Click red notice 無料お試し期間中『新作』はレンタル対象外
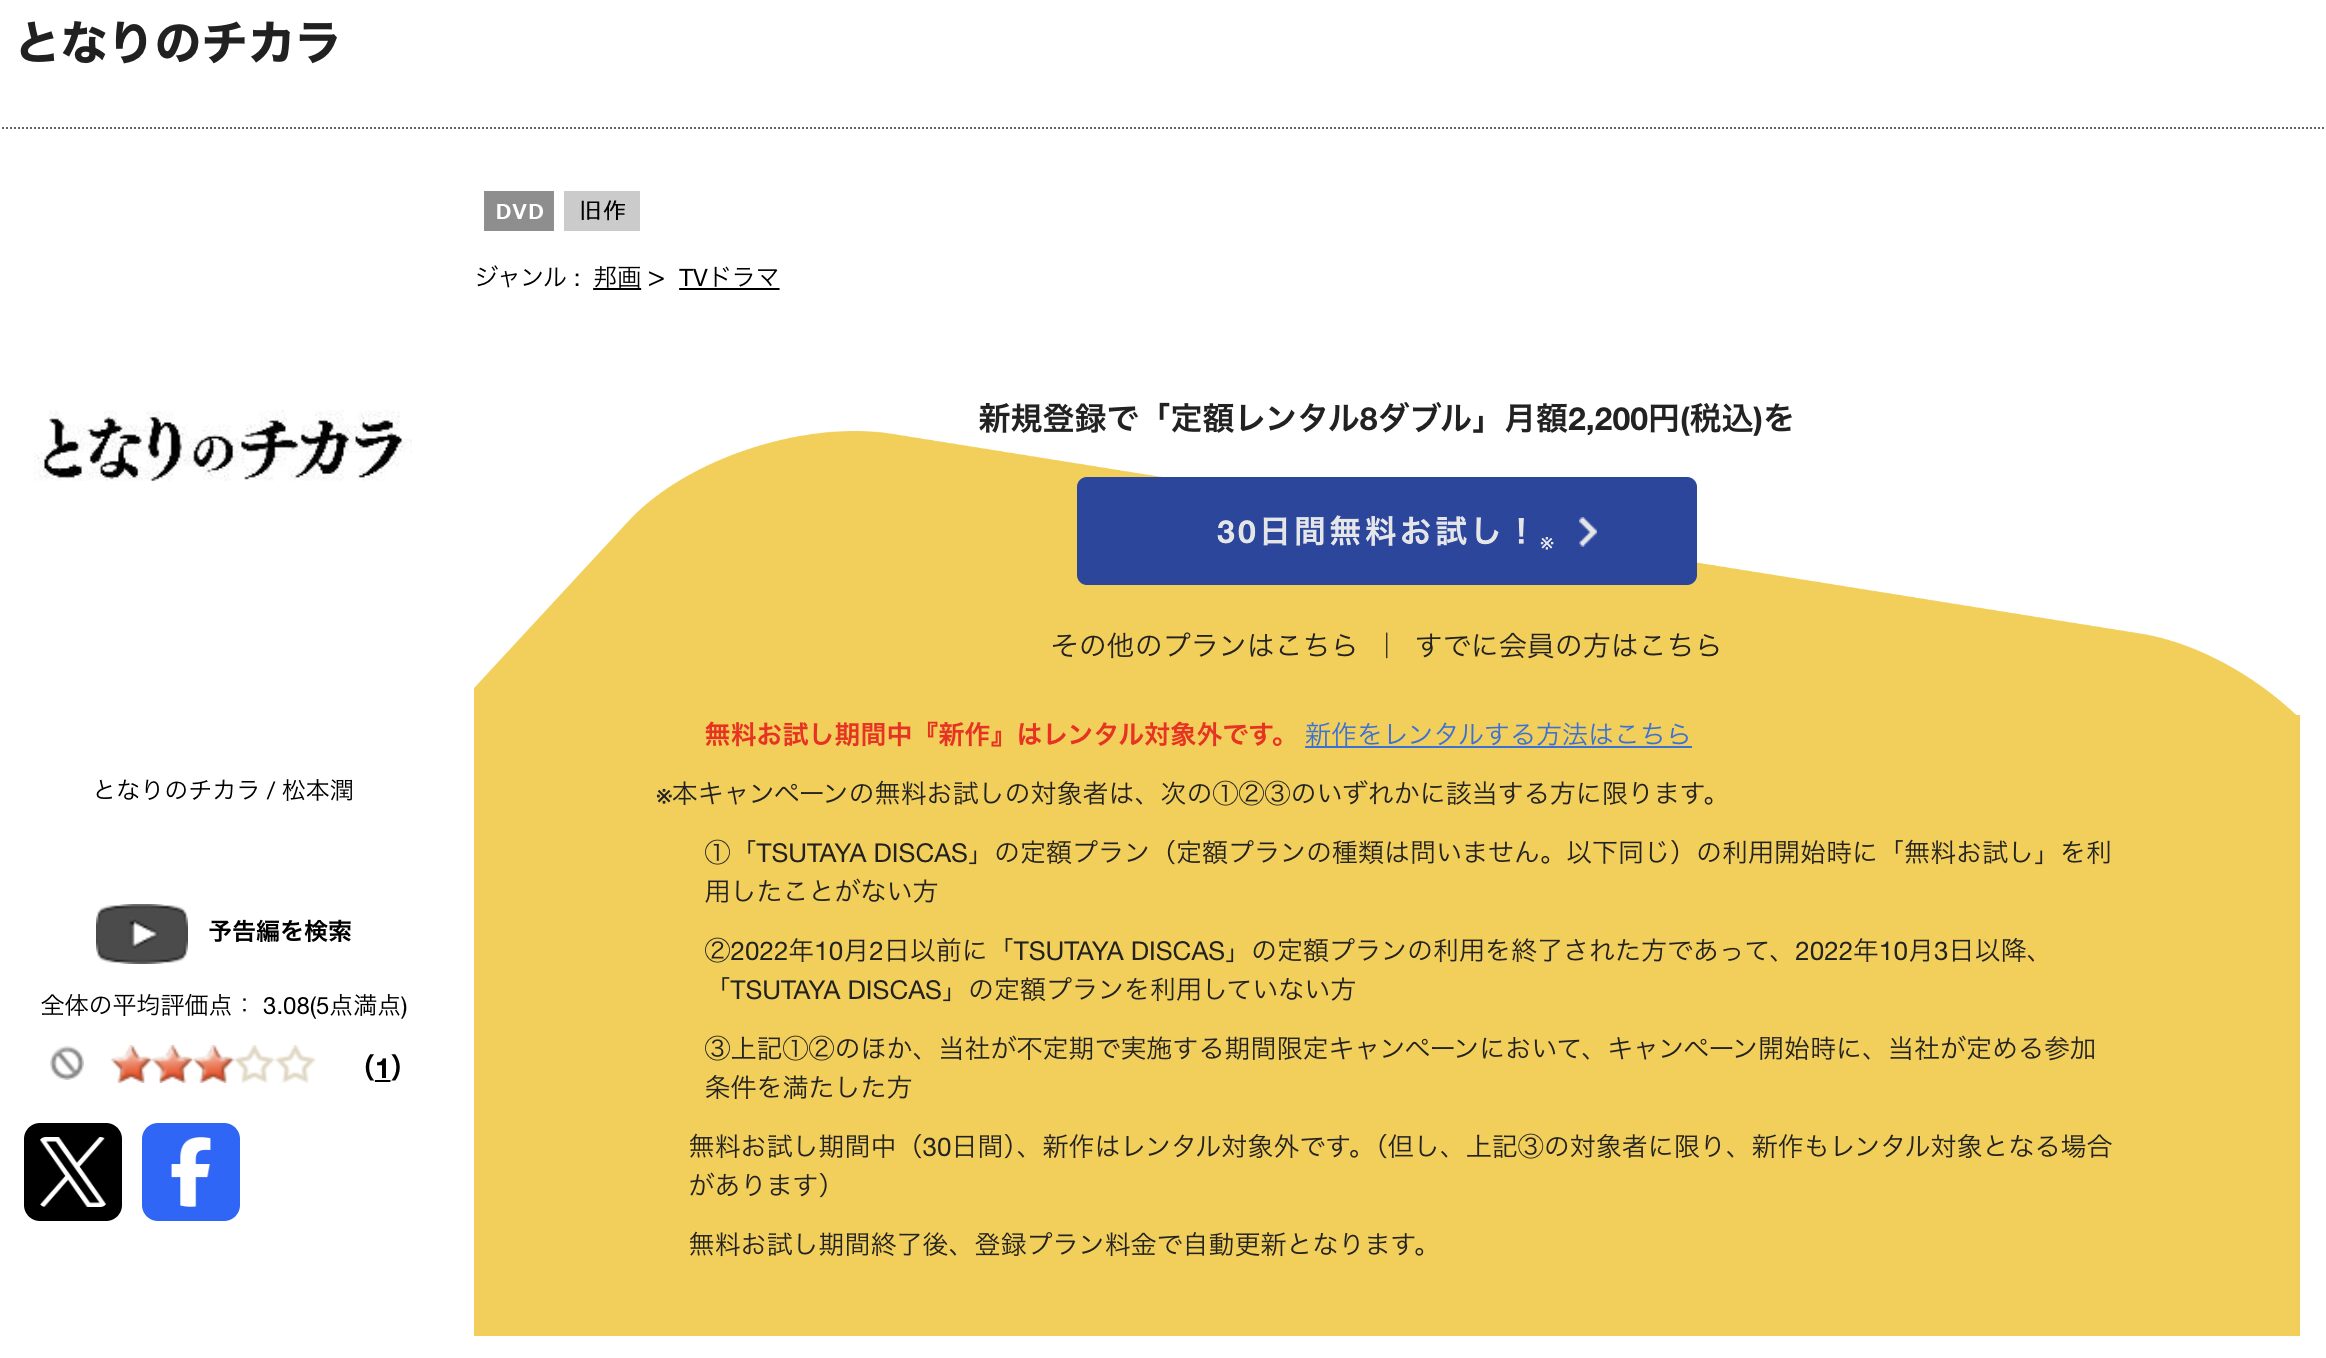This screenshot has width=2326, height=1358. (997, 734)
